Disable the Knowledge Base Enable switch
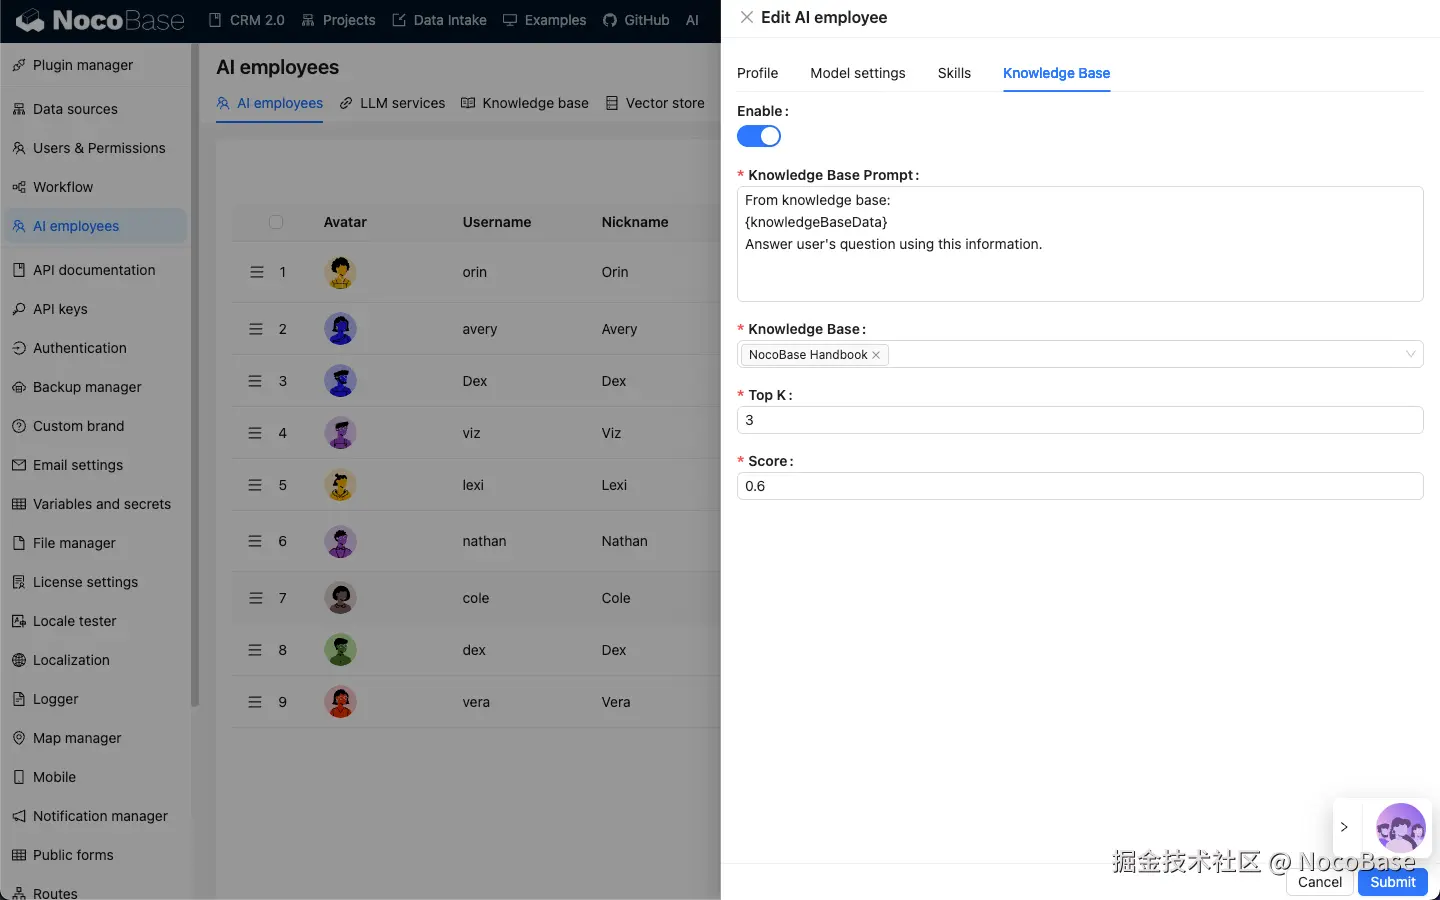Viewport: 1440px width, 900px height. 759,136
